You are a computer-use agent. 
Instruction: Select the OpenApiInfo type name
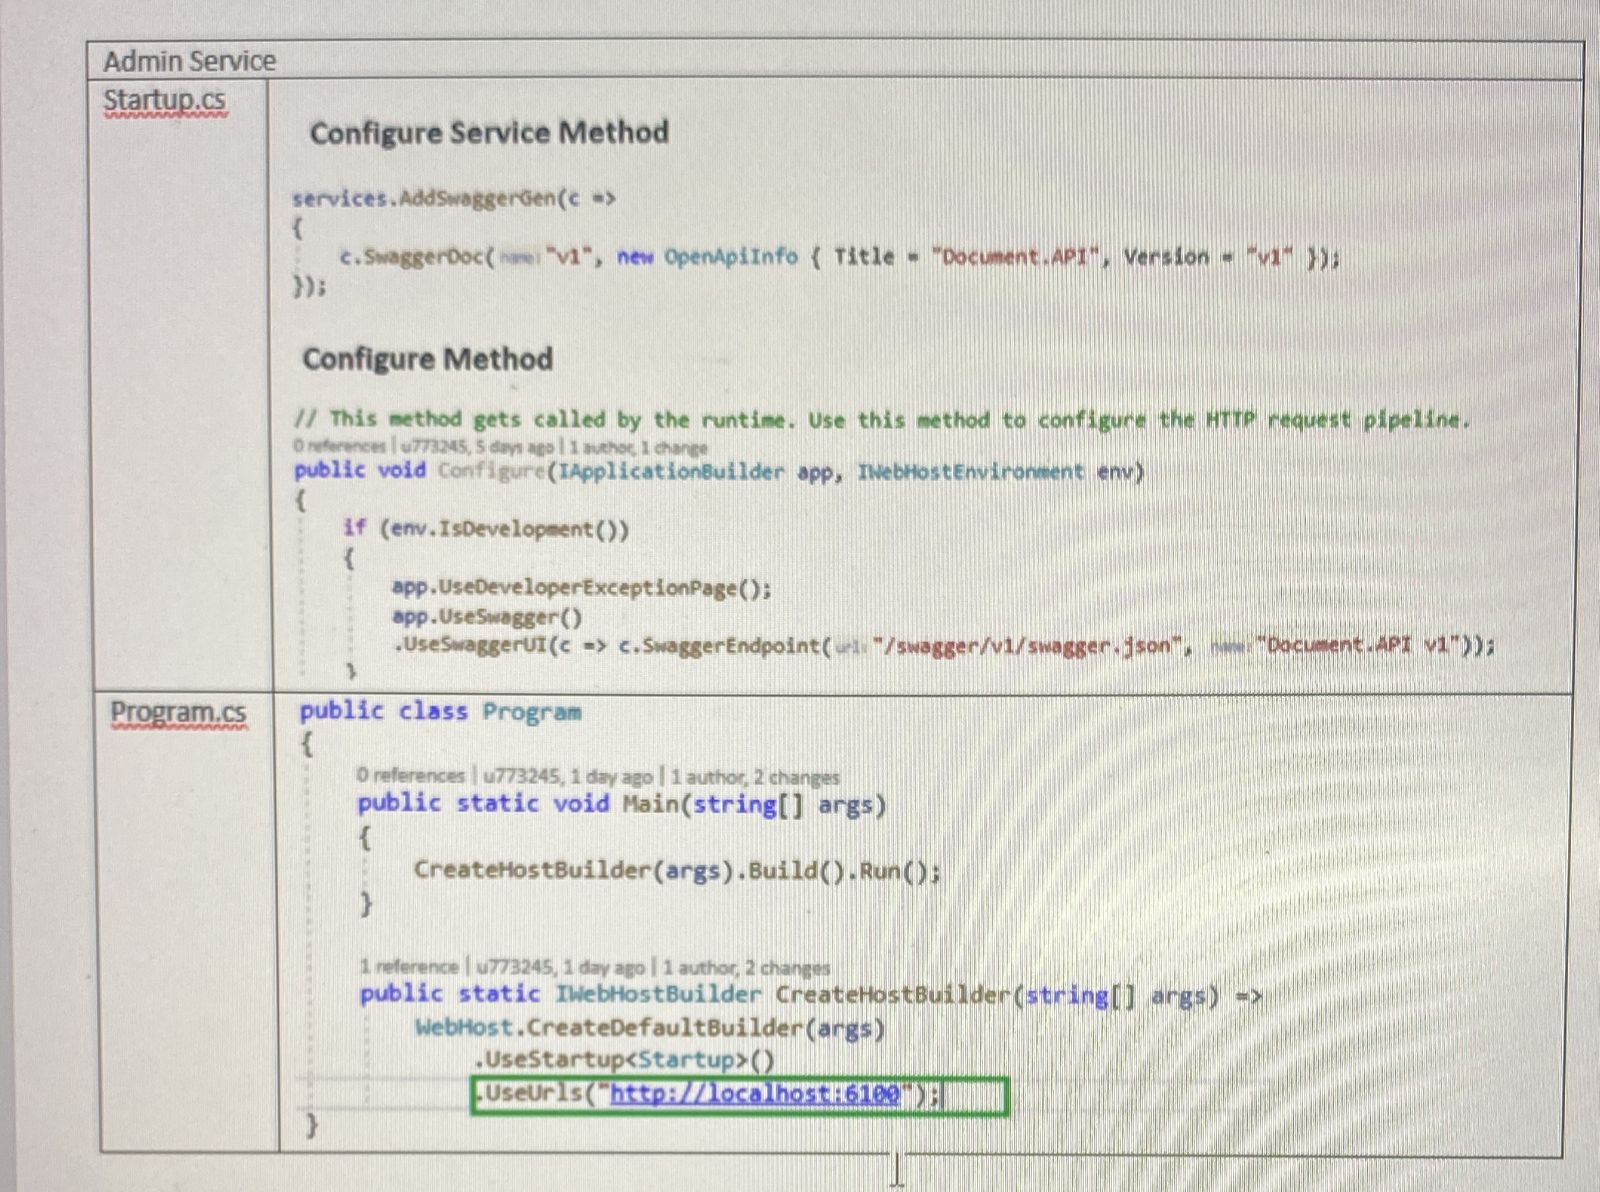point(733,257)
